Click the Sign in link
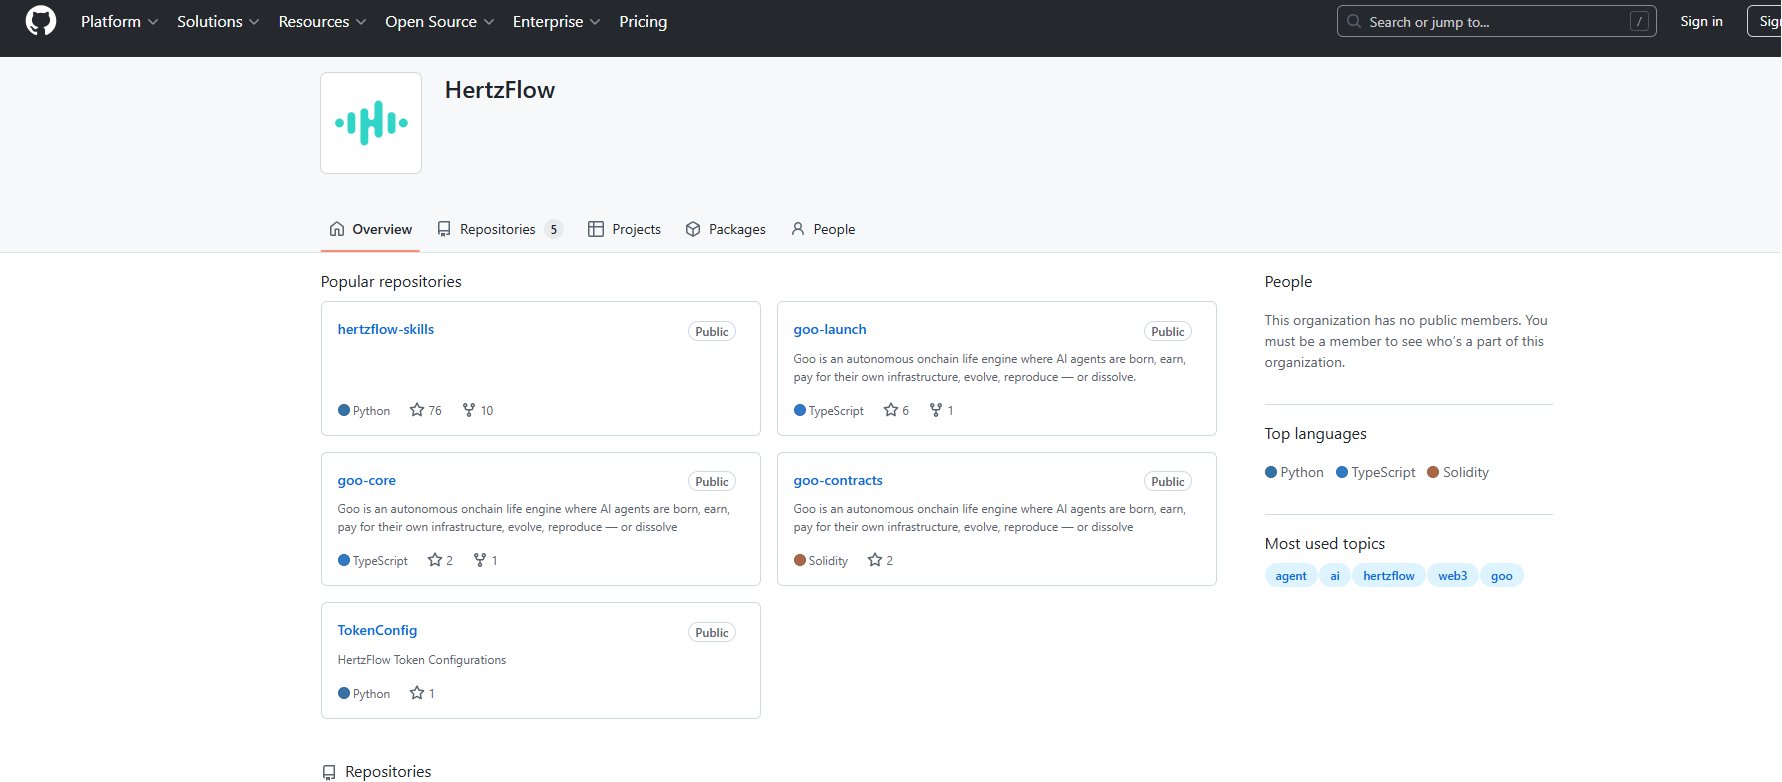This screenshot has height=782, width=1782. (x=1701, y=21)
